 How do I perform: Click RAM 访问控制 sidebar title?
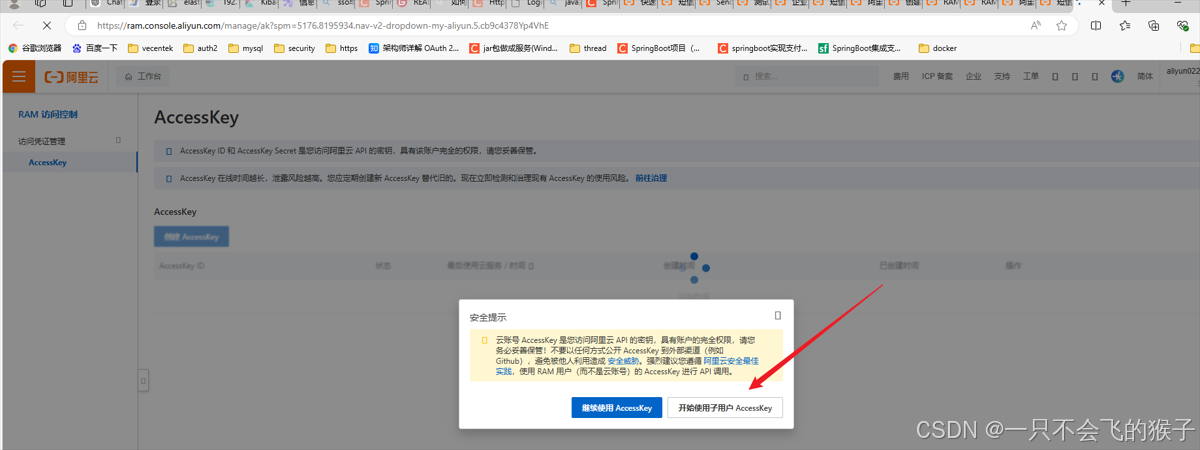tap(48, 114)
